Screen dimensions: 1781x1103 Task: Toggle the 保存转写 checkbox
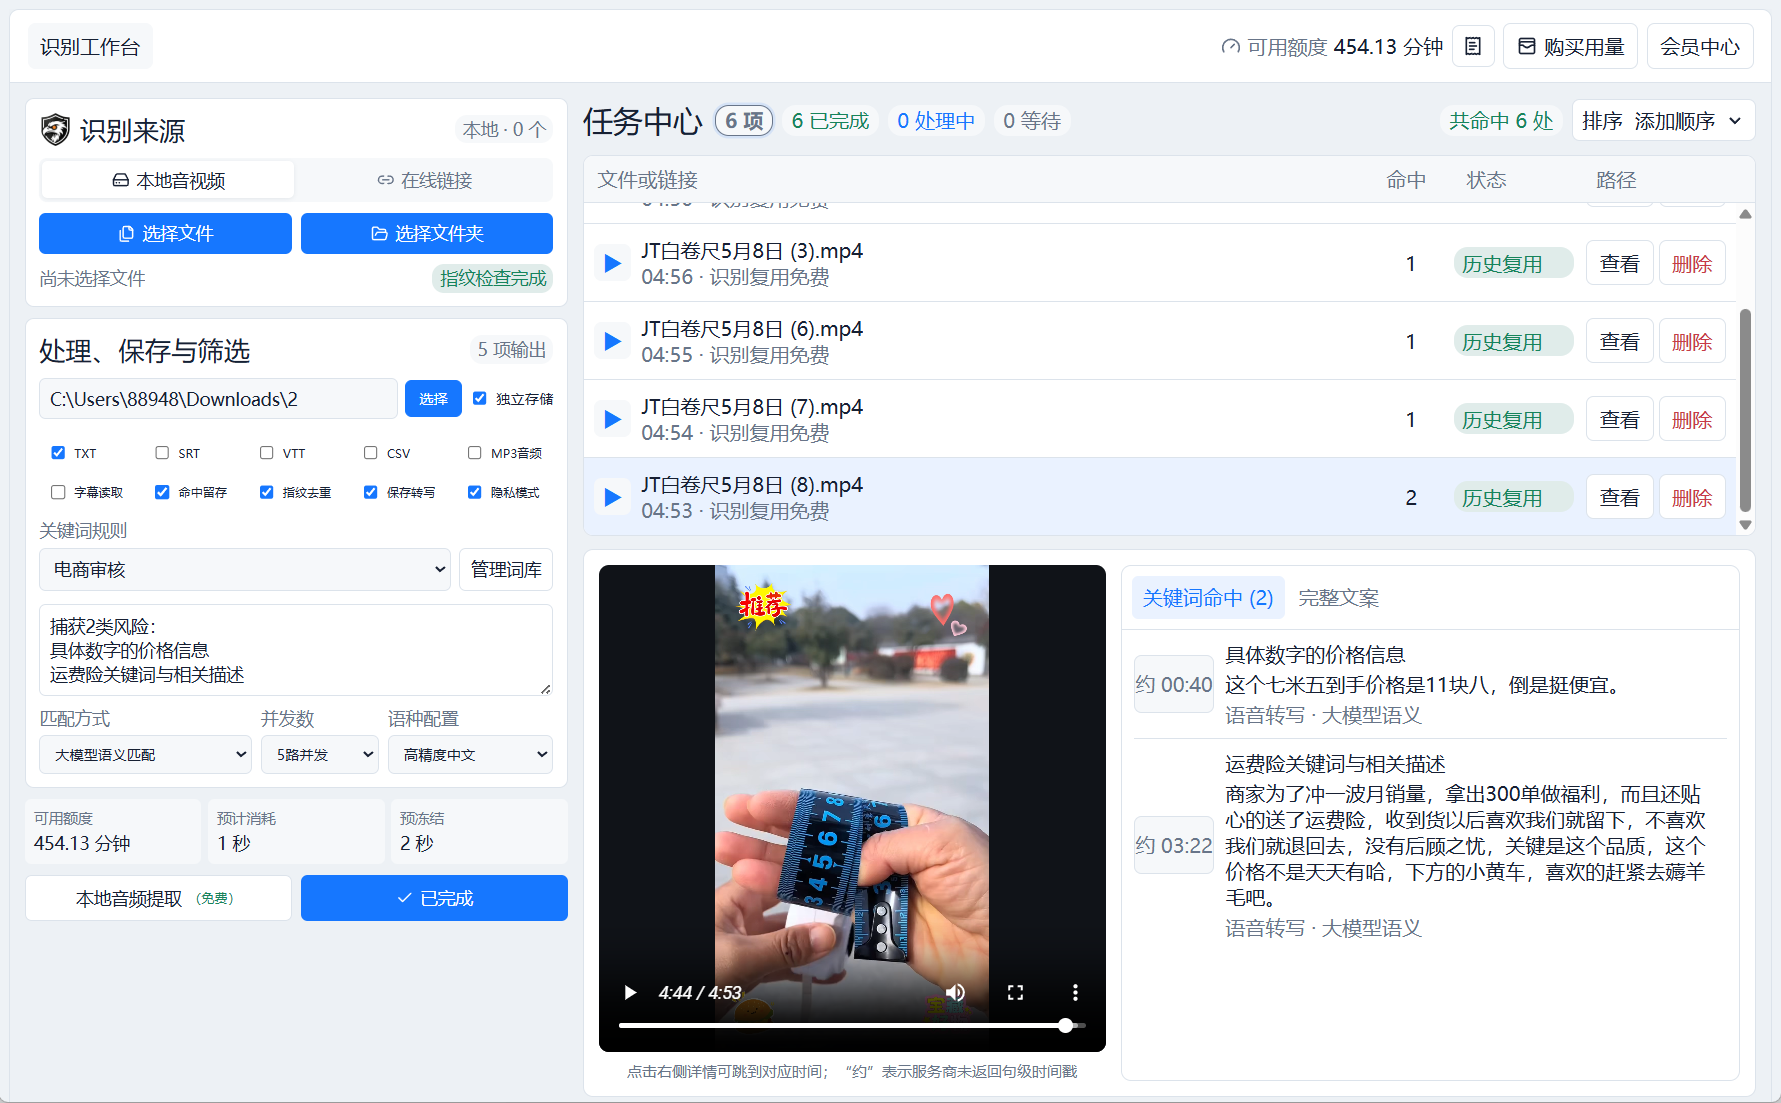(x=370, y=492)
